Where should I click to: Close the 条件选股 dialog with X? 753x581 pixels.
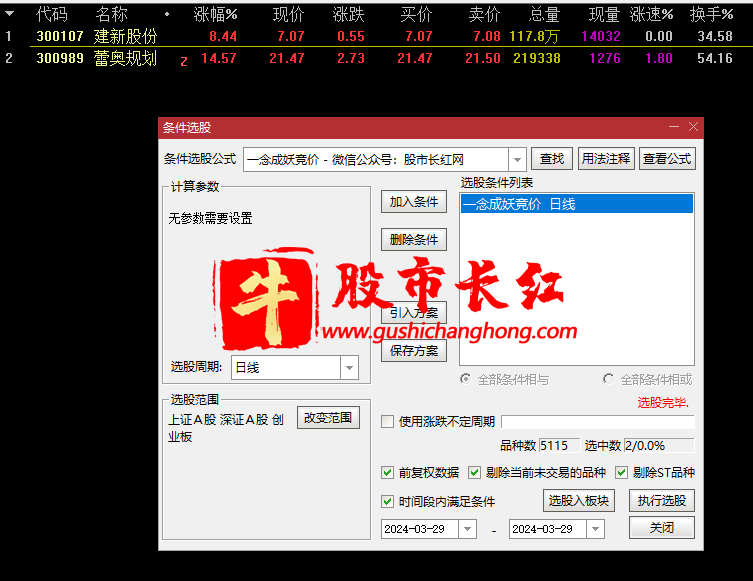[693, 127]
